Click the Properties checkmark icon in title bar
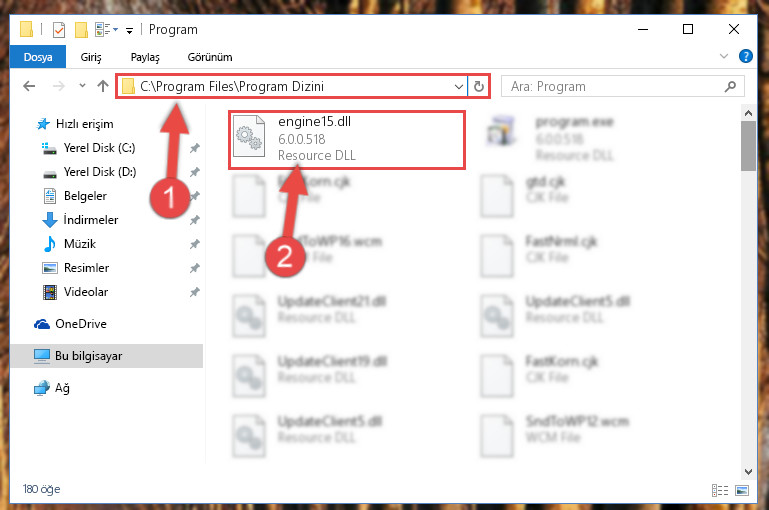 point(59,29)
